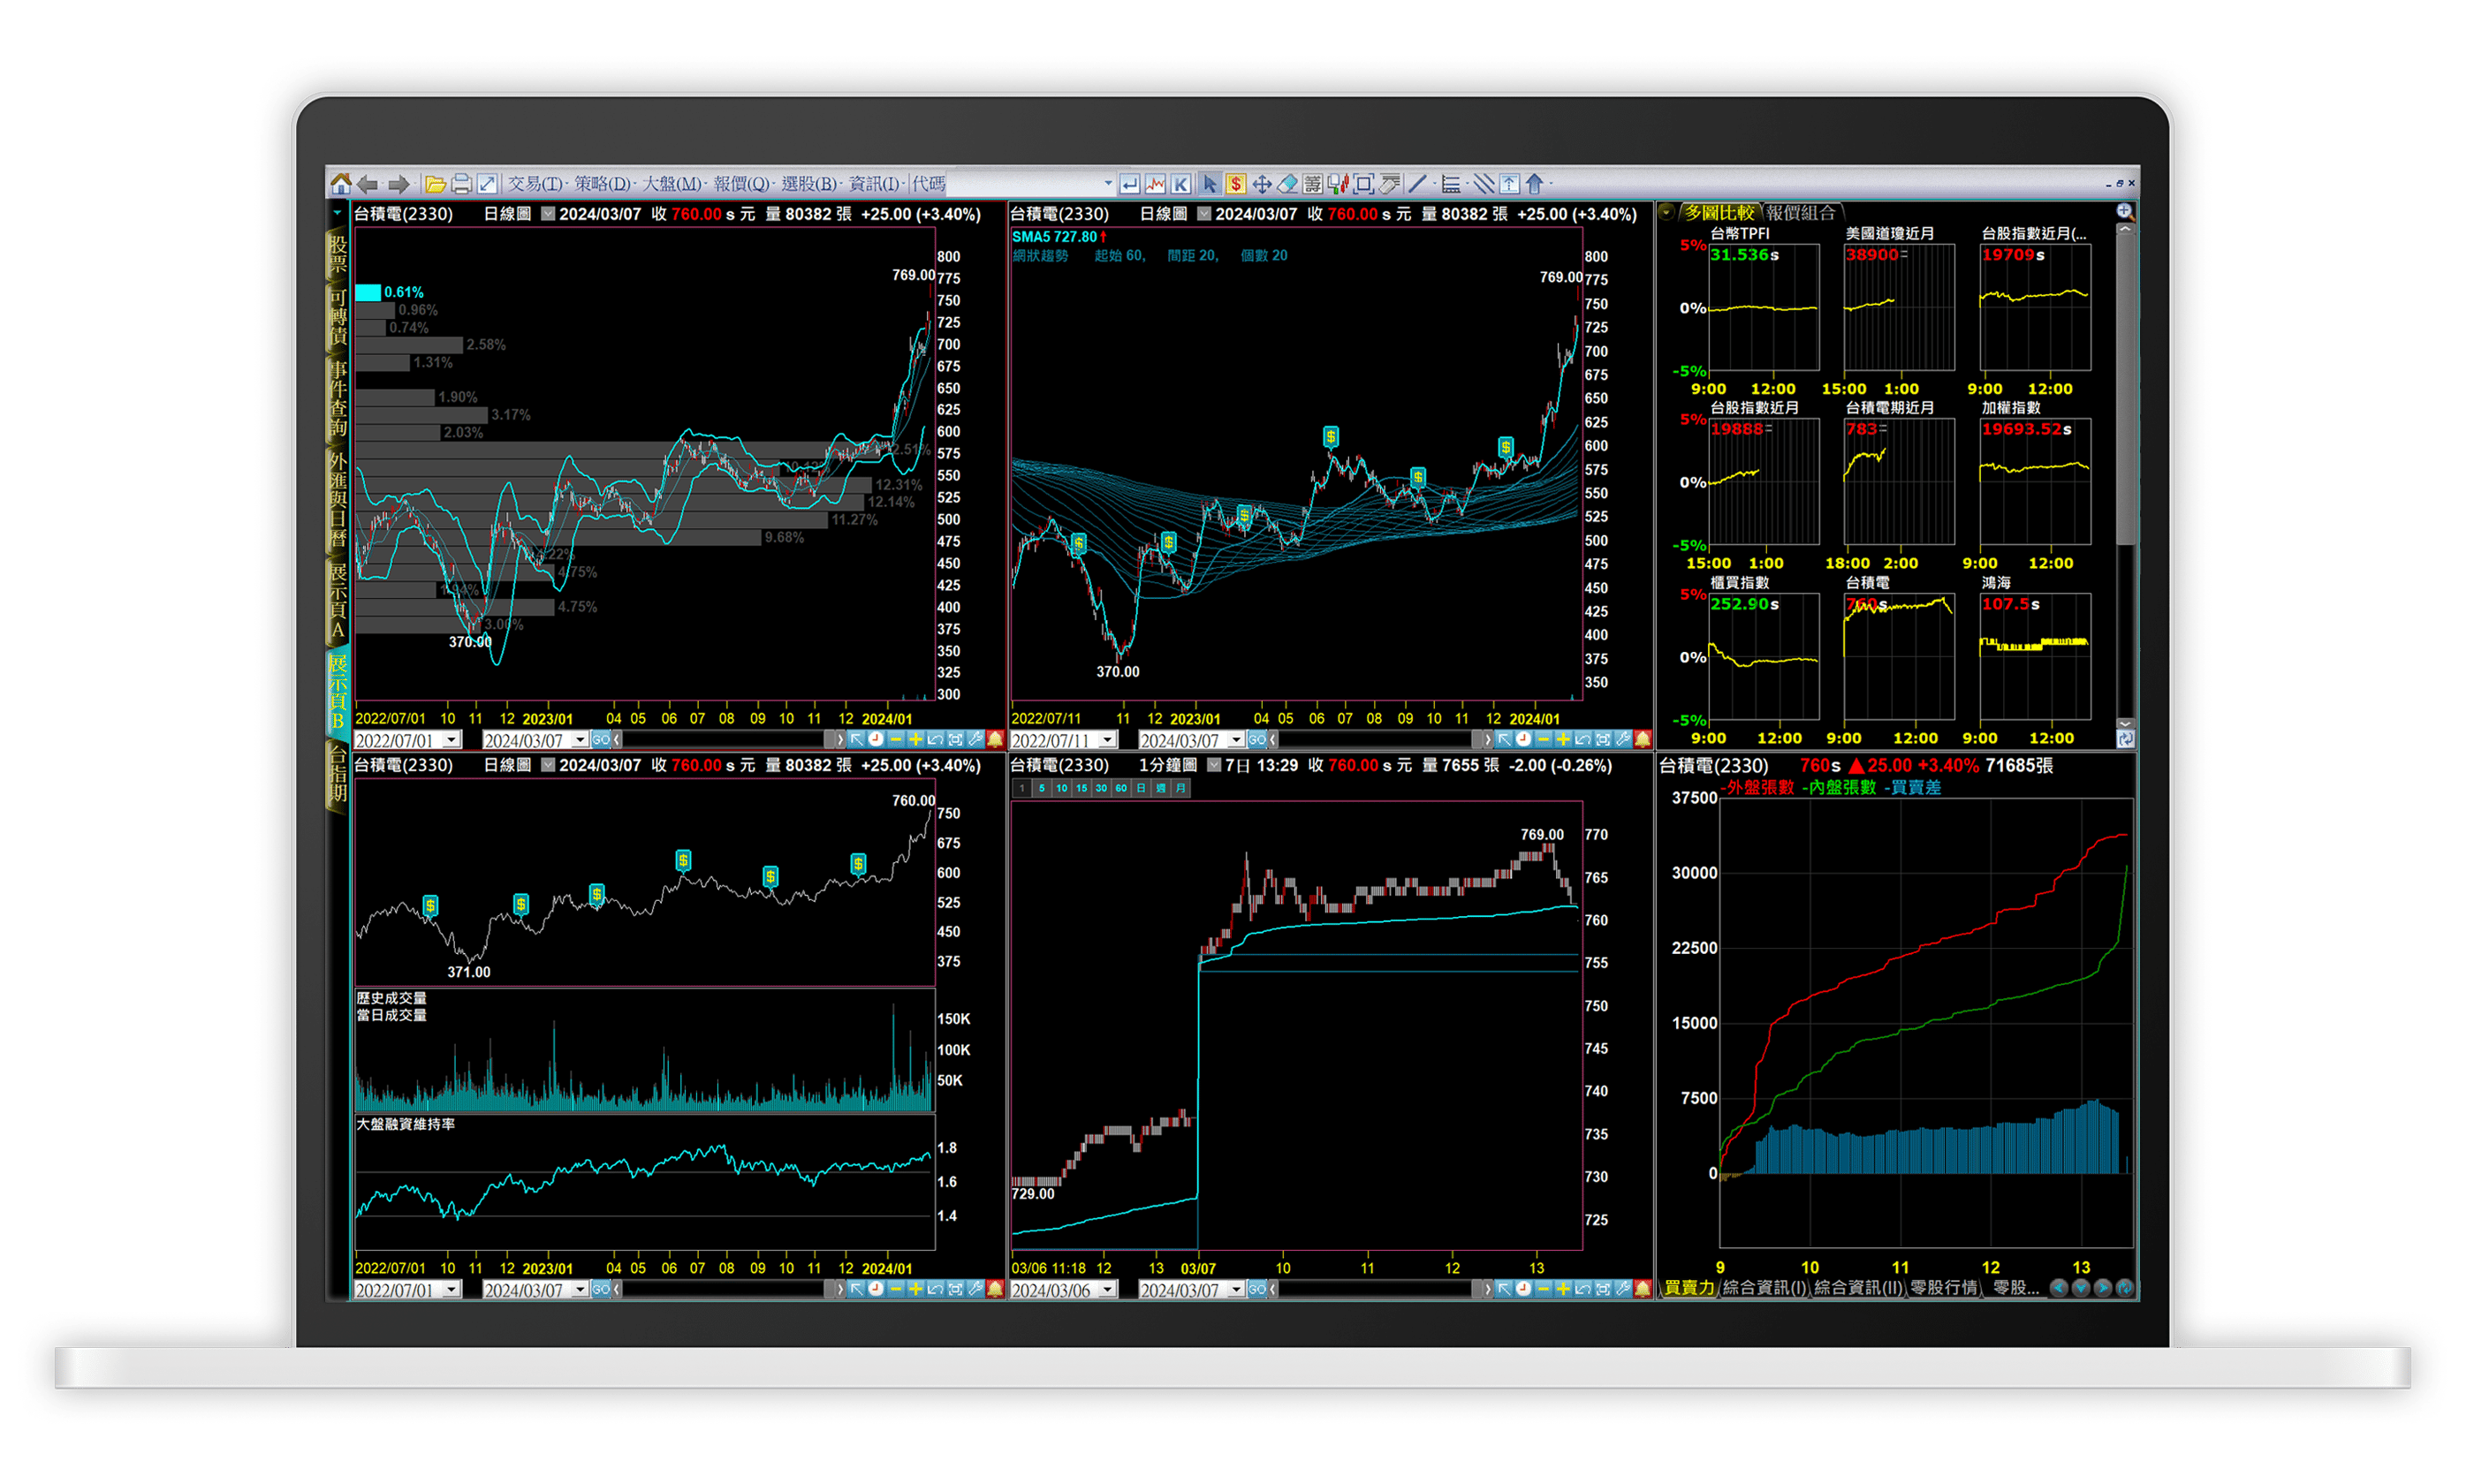Select the eraser tool in the toolbar
2474x1484 pixels.
click(1288, 184)
